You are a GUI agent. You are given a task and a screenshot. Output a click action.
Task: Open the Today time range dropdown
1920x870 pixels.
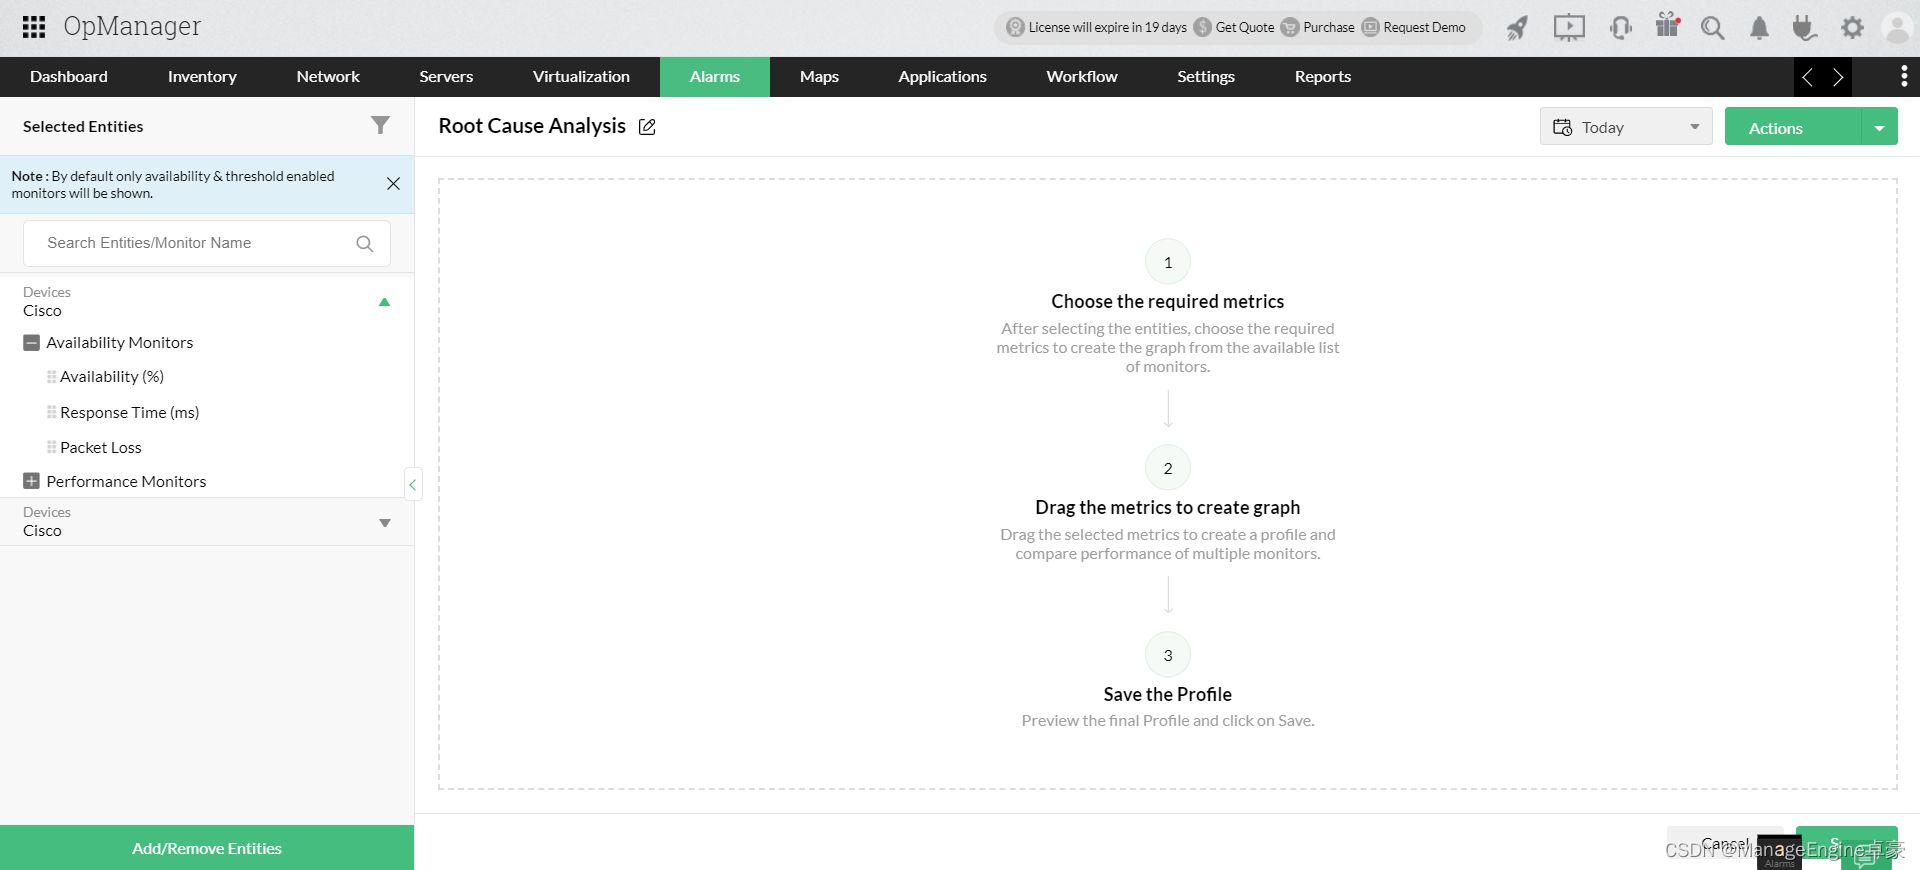[x=1626, y=127]
